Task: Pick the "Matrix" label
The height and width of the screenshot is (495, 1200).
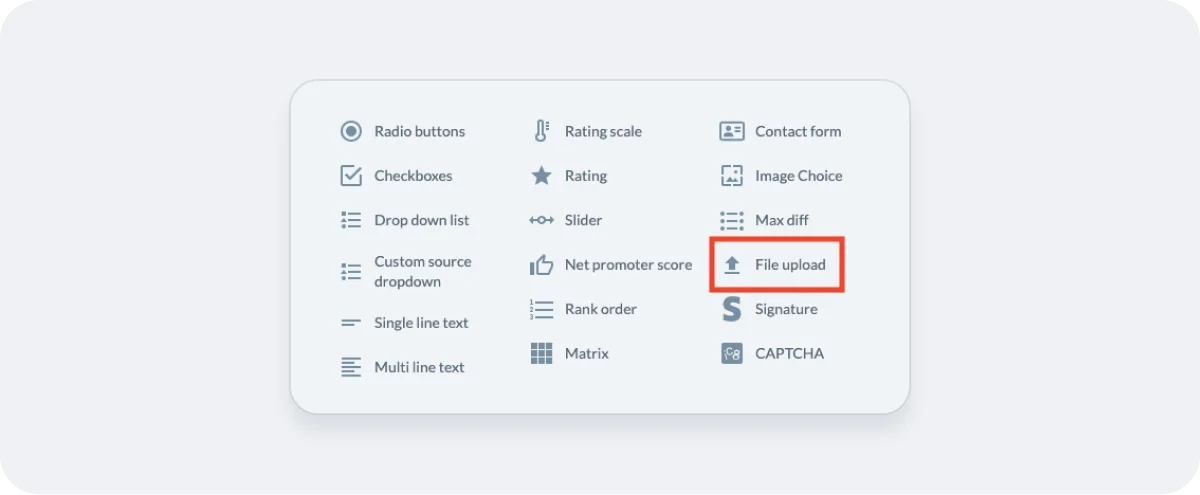Action: tap(587, 353)
